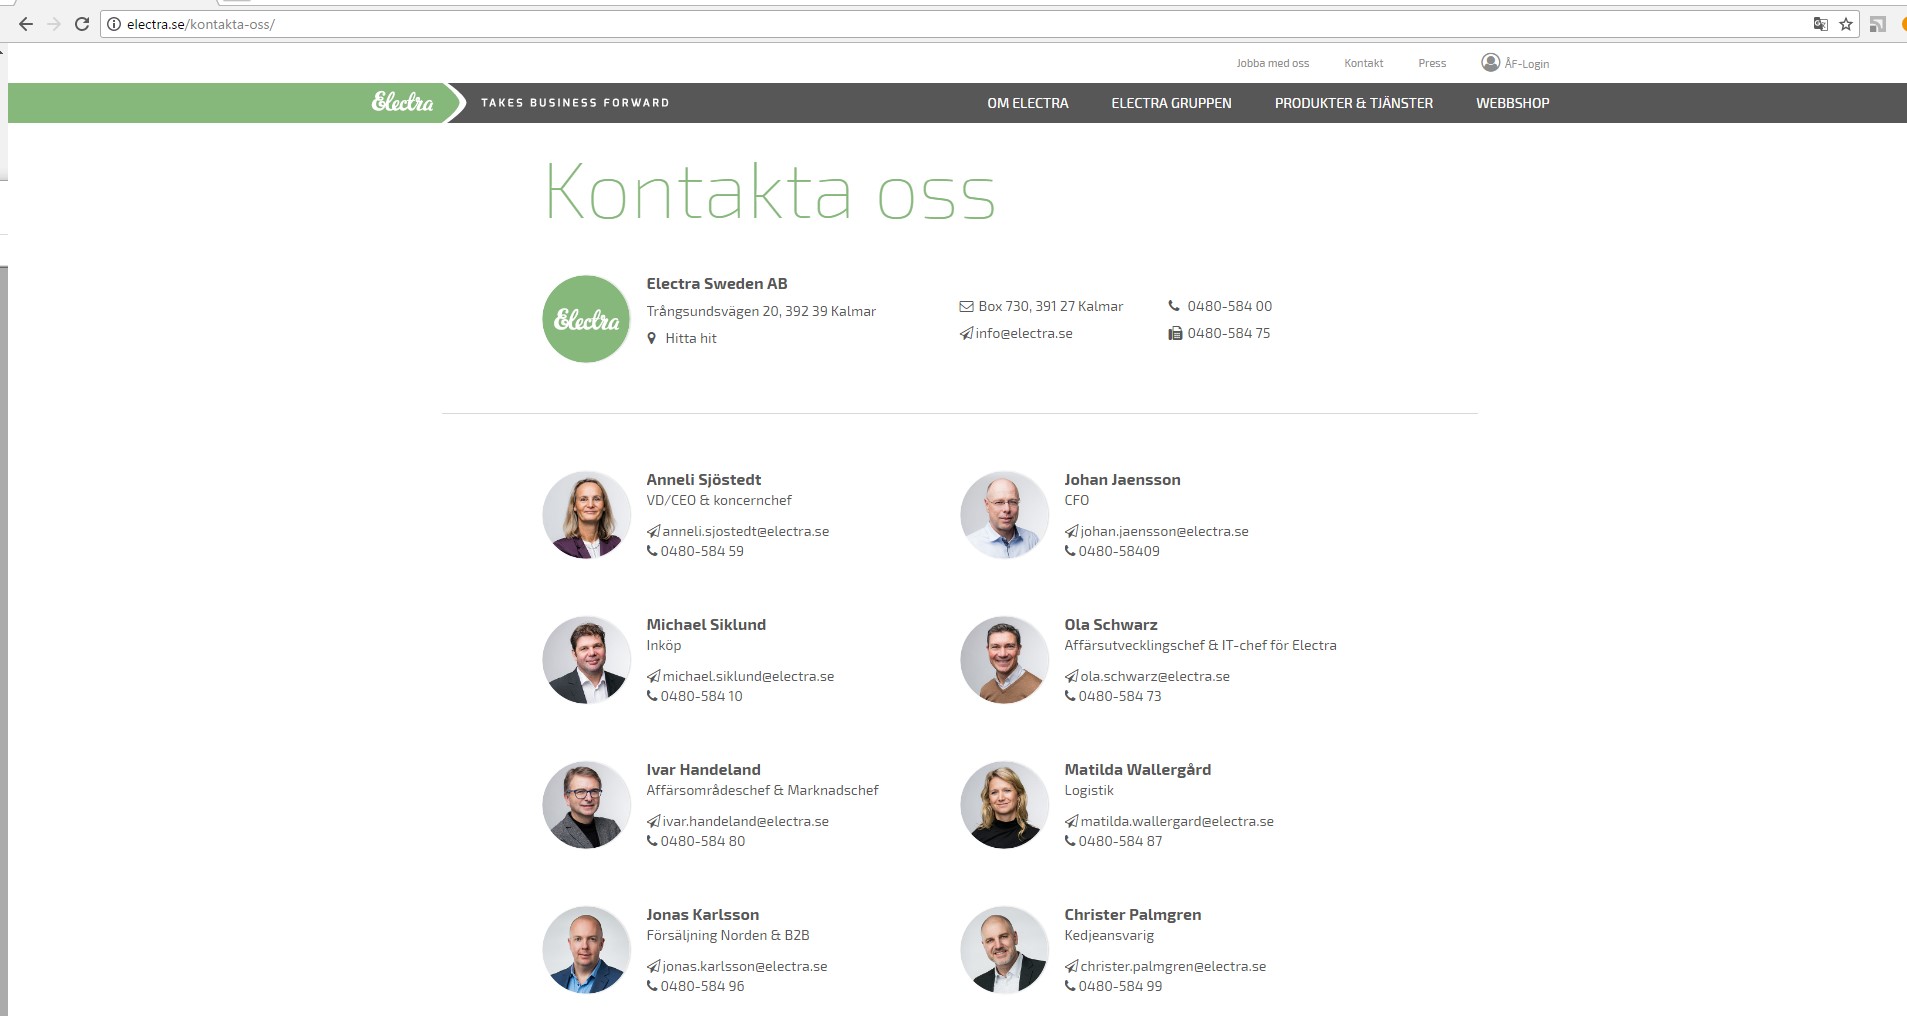This screenshot has height=1016, width=1907.
Task: Click the phone icon for Michael Siklund
Action: [x=652, y=696]
